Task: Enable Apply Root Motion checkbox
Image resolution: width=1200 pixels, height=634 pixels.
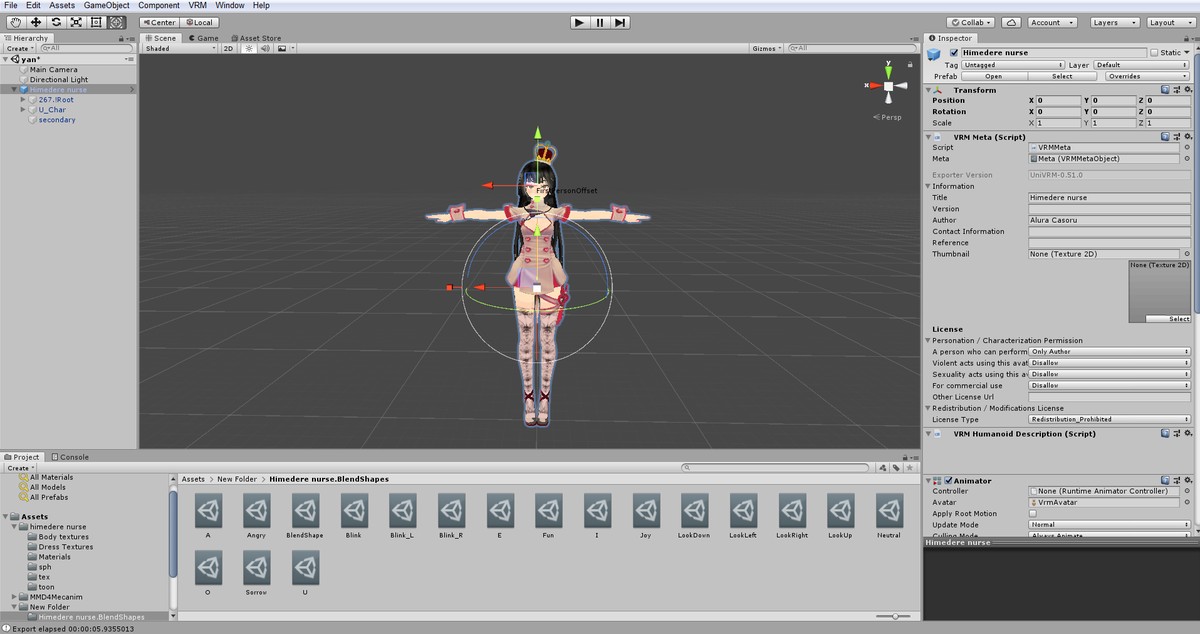Action: [x=1033, y=514]
